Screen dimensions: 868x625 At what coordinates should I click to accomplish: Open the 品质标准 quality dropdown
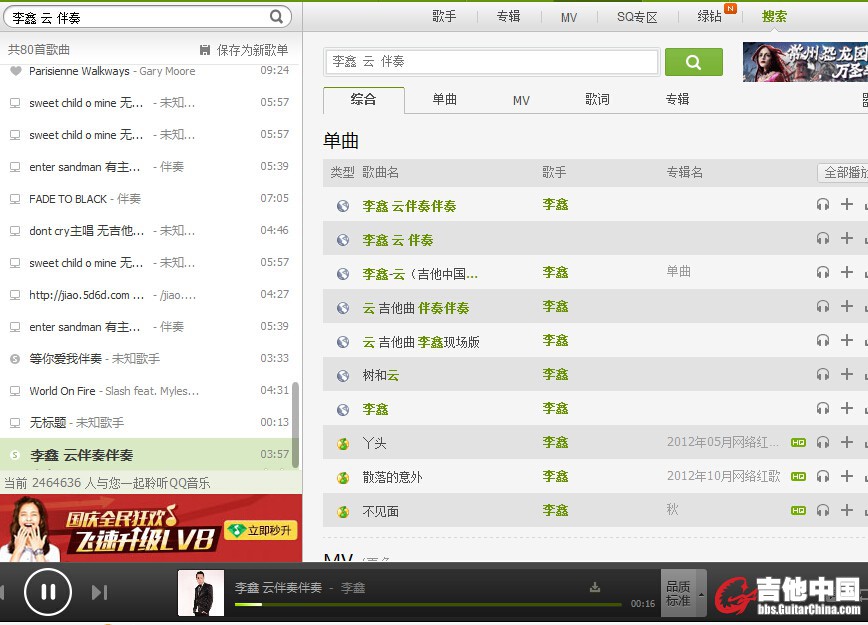click(684, 593)
